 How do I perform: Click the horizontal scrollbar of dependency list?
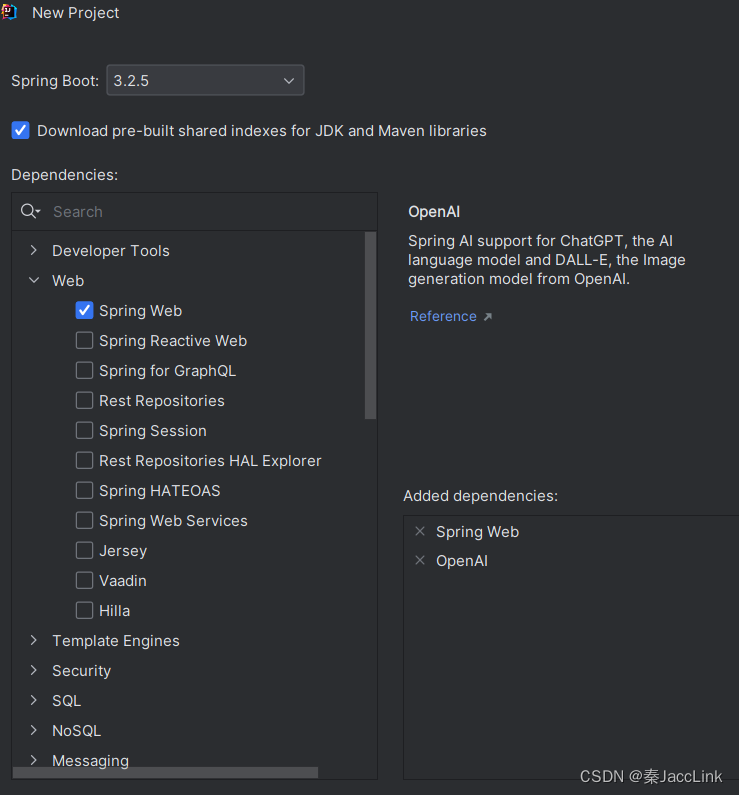(x=165, y=772)
